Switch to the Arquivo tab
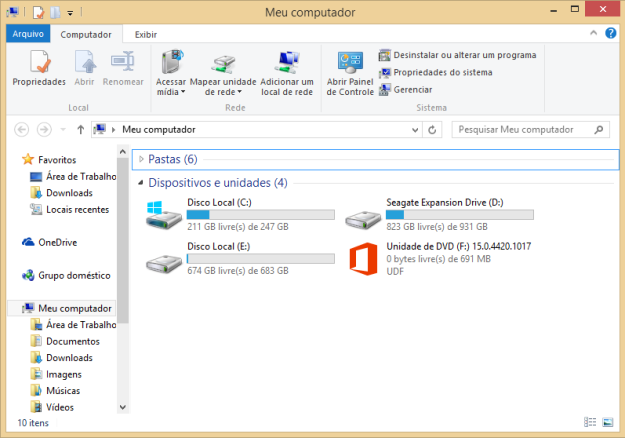The height and width of the screenshot is (438, 625). tap(28, 34)
